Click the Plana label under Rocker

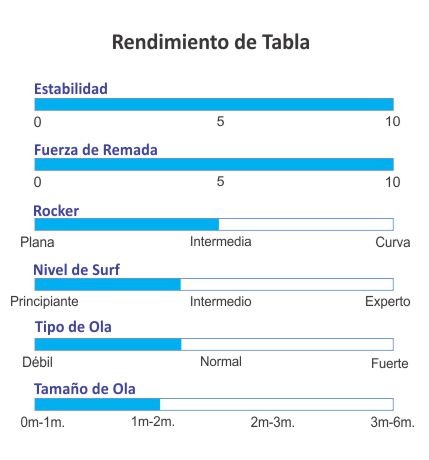pos(37,242)
